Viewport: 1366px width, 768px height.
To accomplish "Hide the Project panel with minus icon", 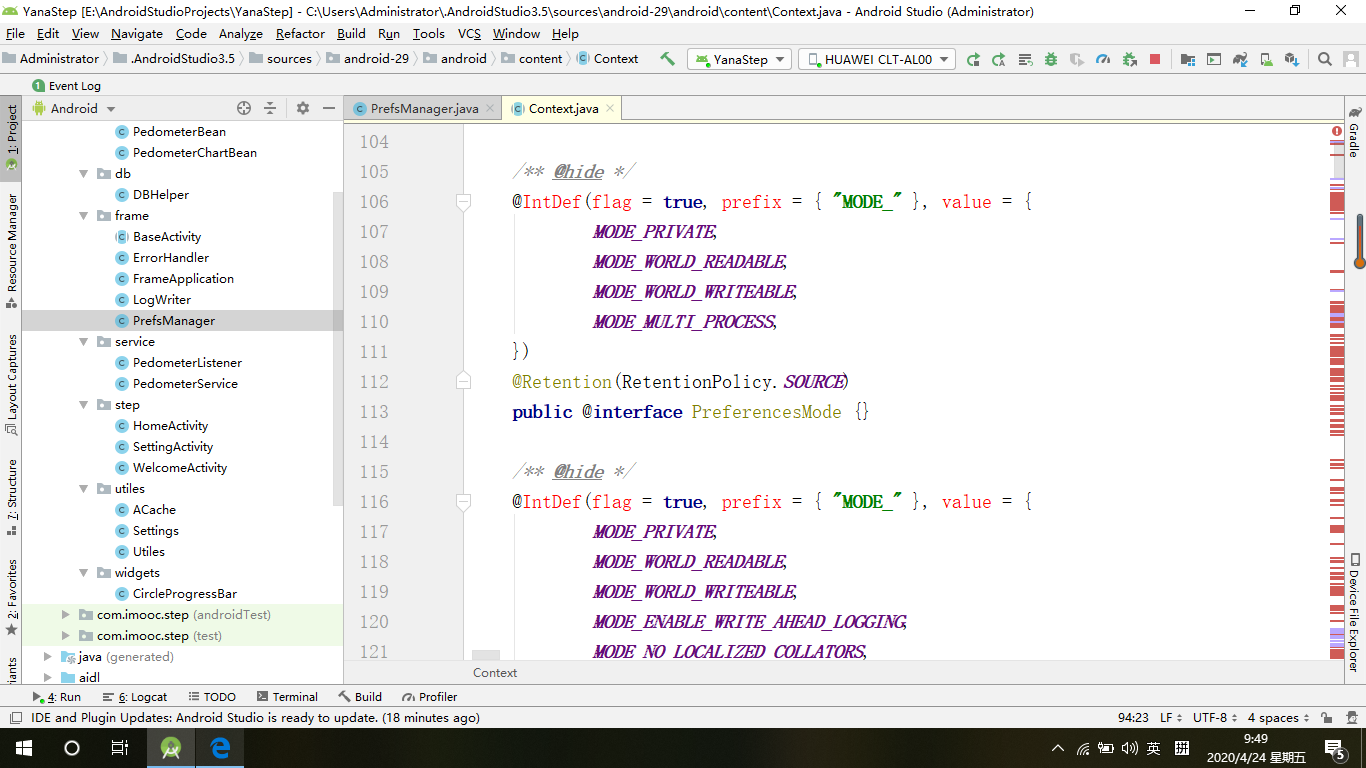I will point(329,108).
